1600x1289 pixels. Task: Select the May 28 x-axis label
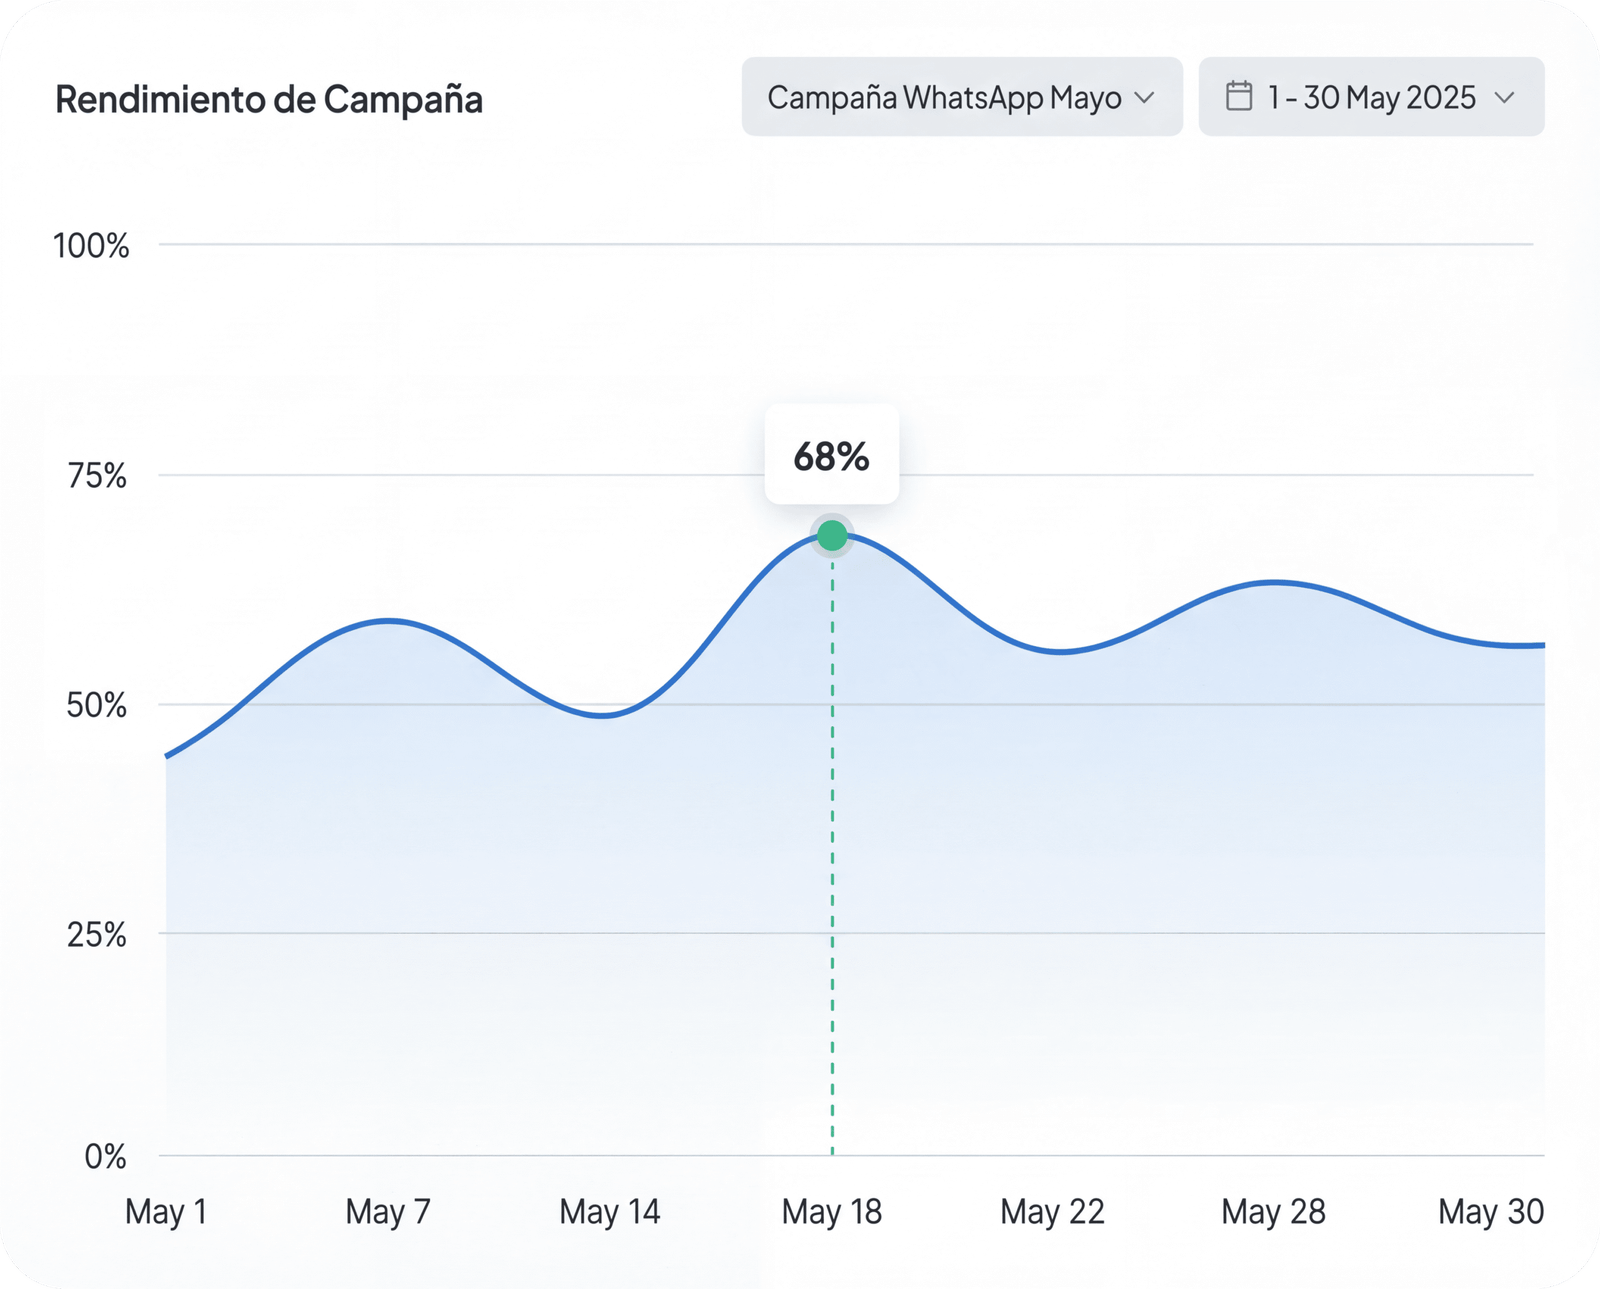1273,1211
